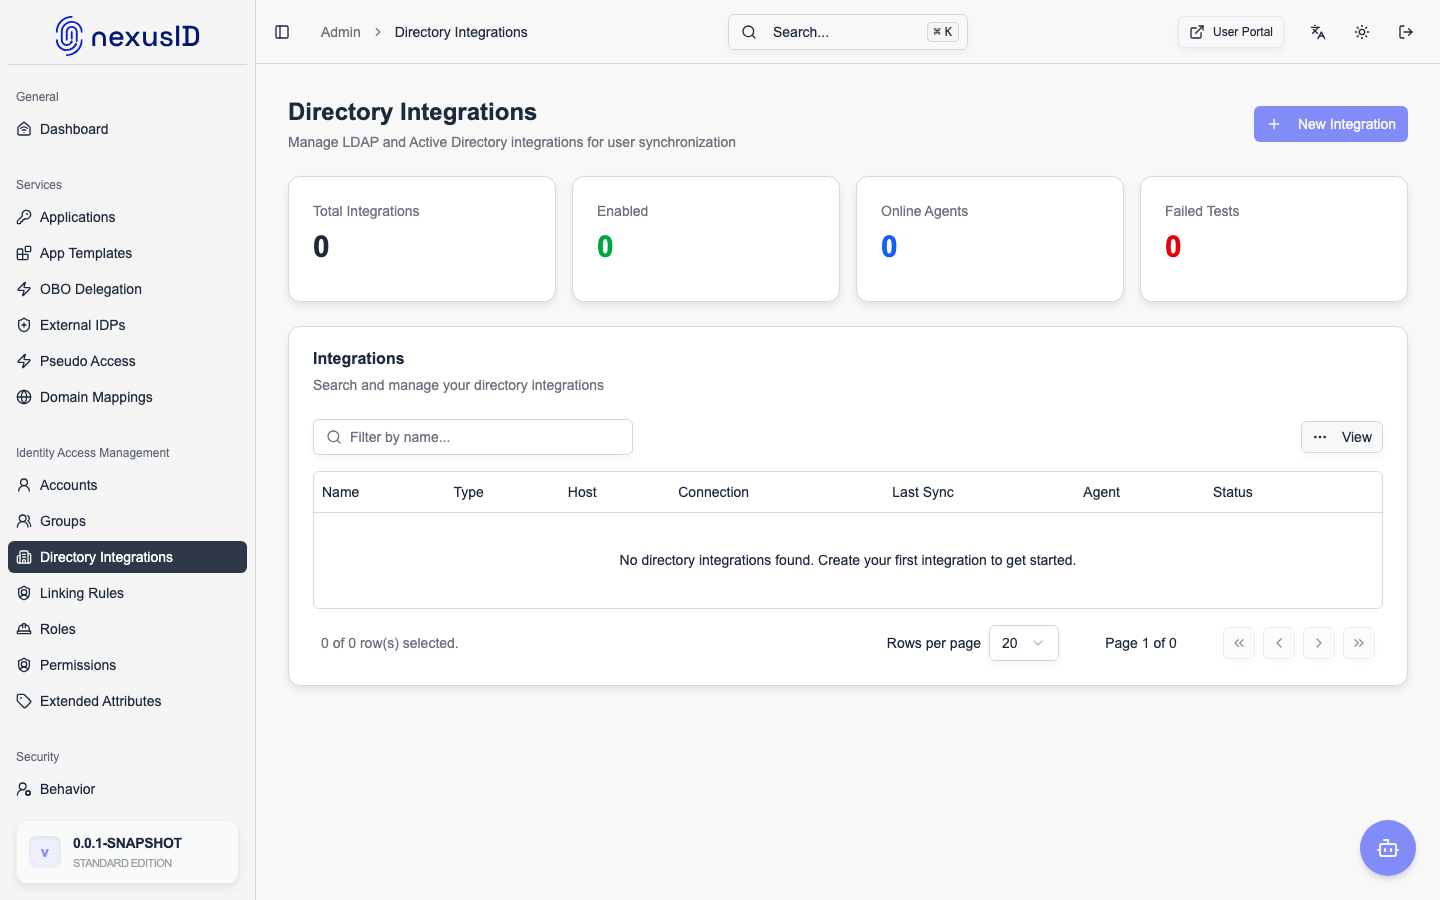Open the User Portal link

click(1231, 32)
